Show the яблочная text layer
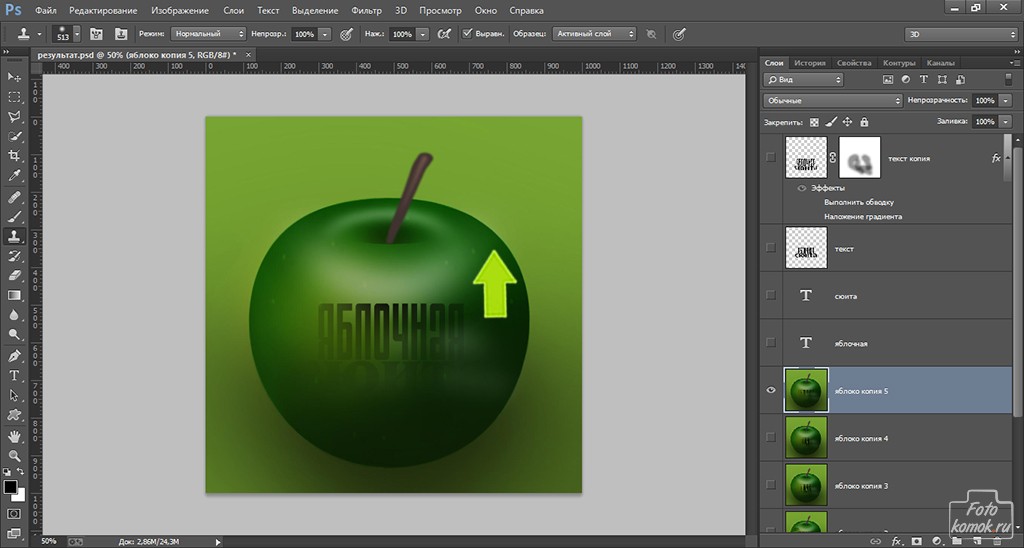The width and height of the screenshot is (1024, 548). click(771, 342)
